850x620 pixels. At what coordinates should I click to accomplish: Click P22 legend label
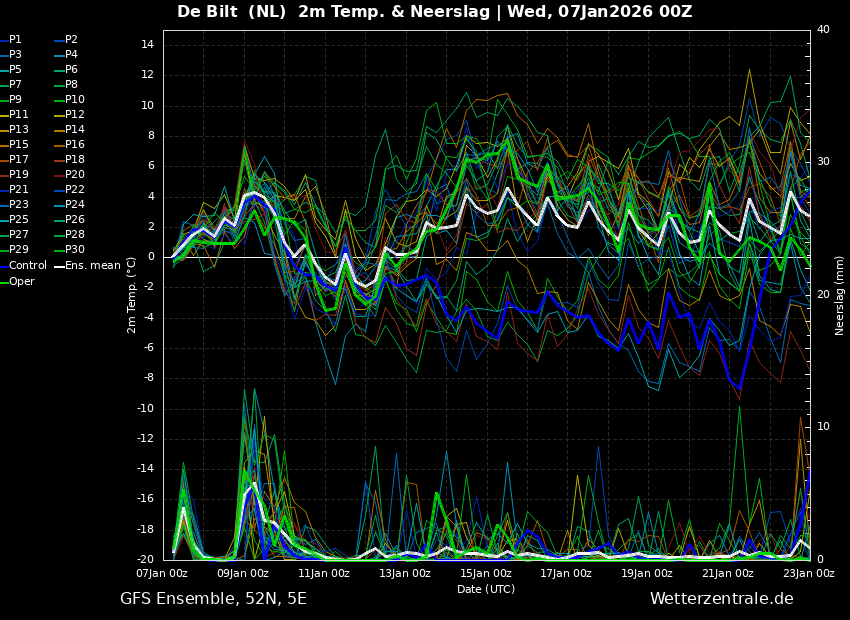pyautogui.click(x=69, y=190)
